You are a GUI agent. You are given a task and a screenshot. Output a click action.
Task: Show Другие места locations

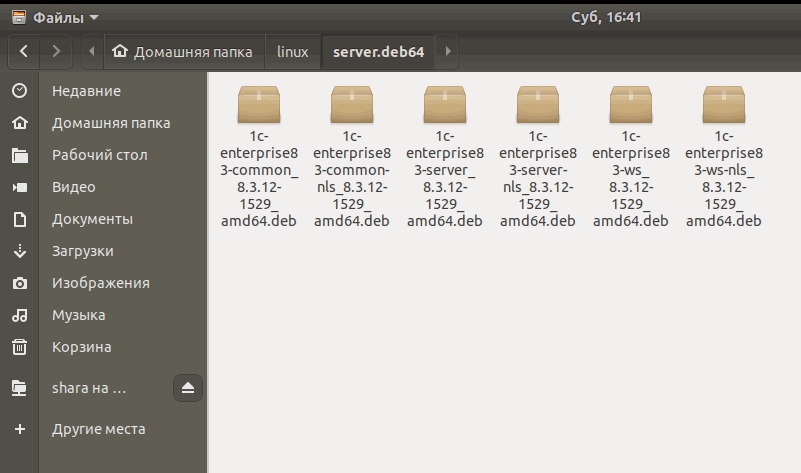click(98, 429)
